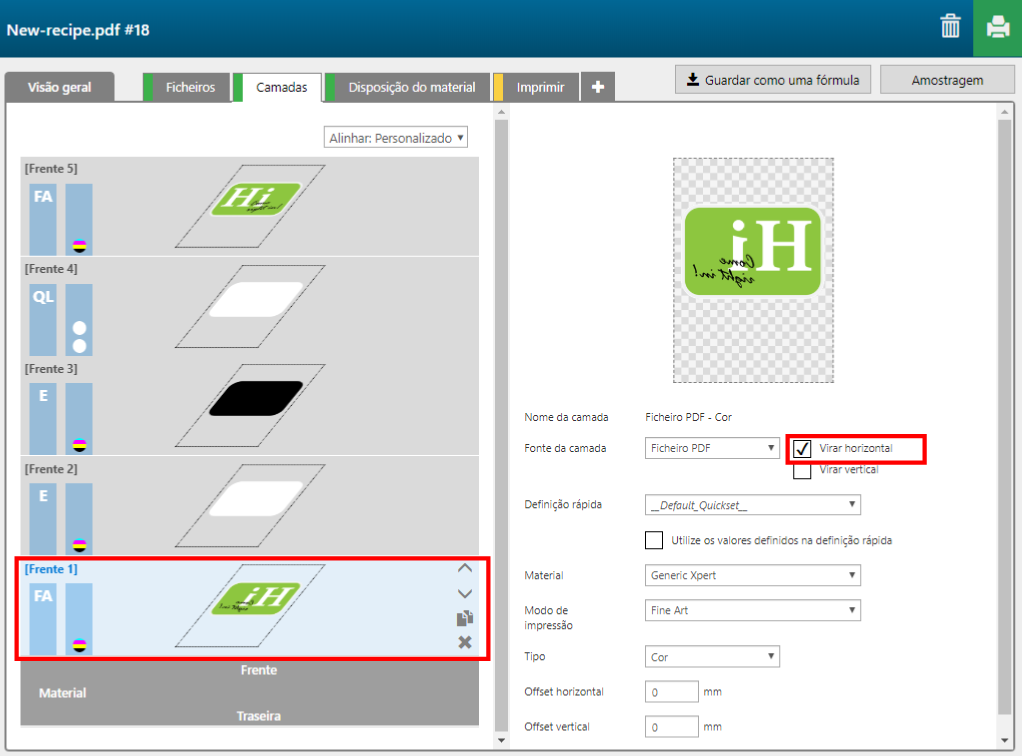
Task: Click the CMYK color icon on Frente 5
Action: tap(79, 245)
